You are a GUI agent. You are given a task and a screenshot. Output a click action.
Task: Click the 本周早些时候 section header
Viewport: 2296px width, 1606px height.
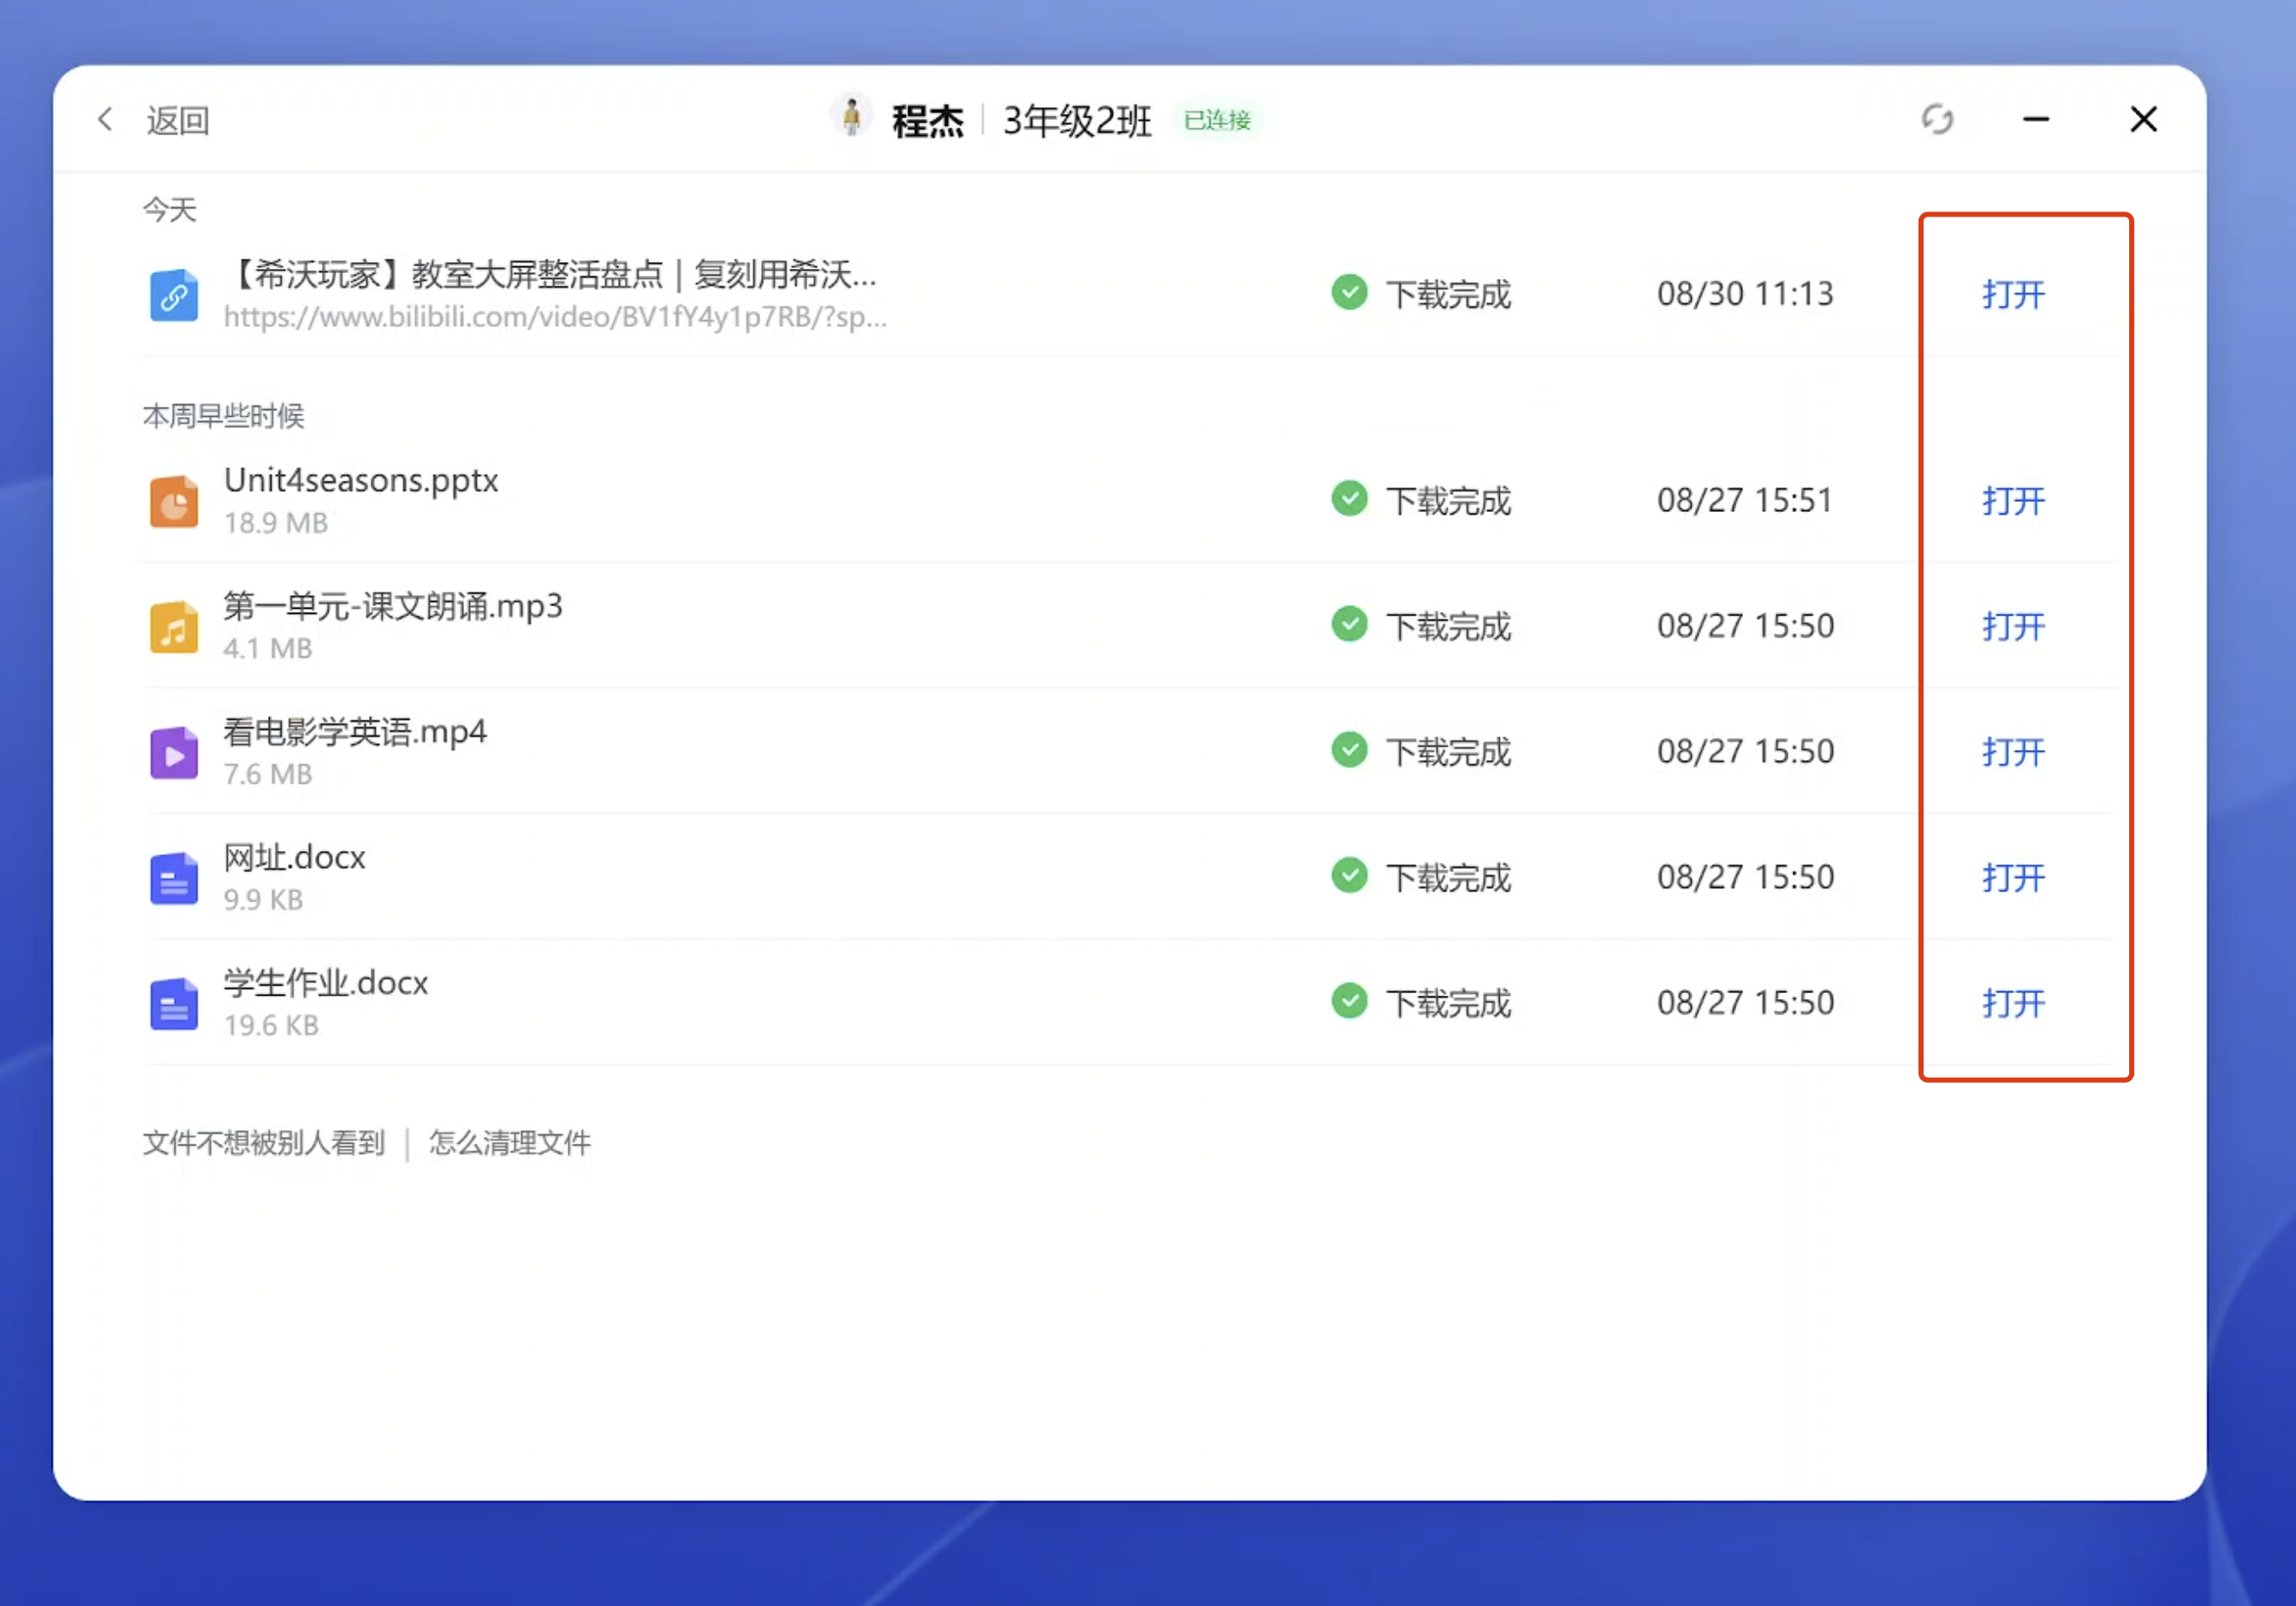click(223, 416)
